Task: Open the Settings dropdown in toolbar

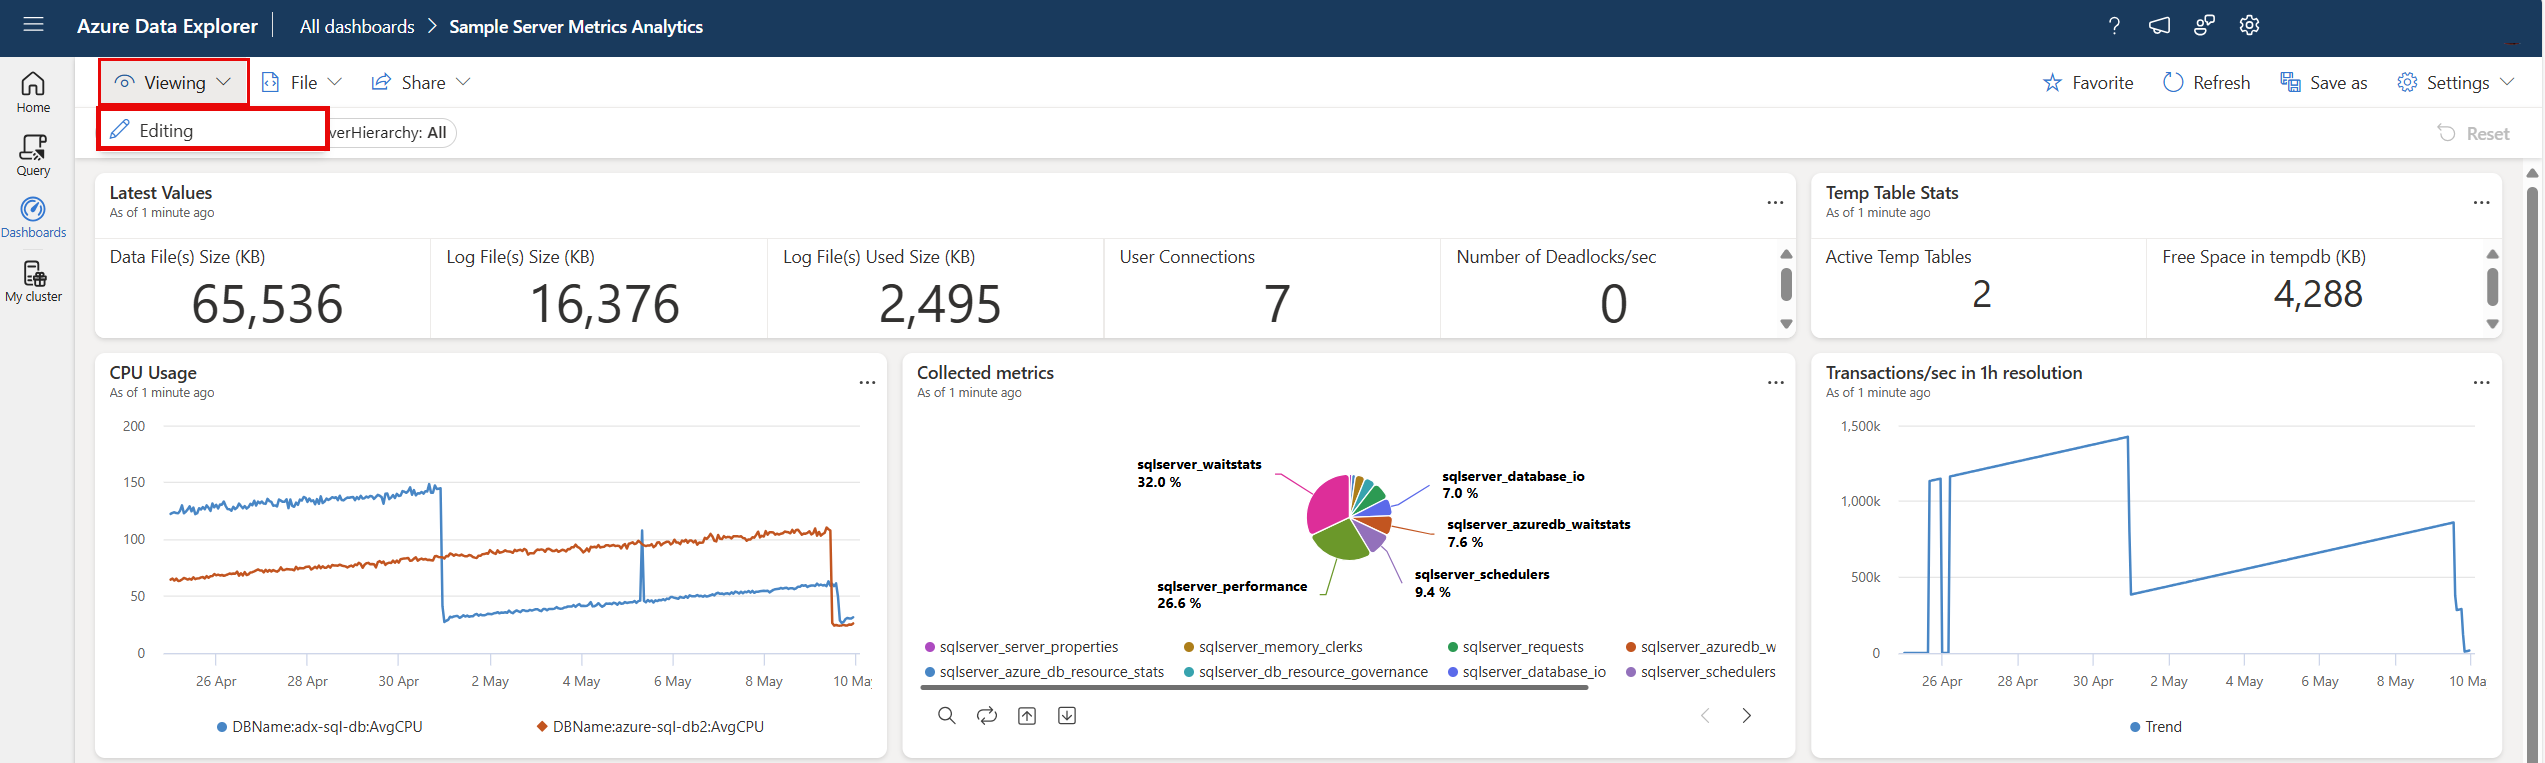Action: coord(2456,83)
